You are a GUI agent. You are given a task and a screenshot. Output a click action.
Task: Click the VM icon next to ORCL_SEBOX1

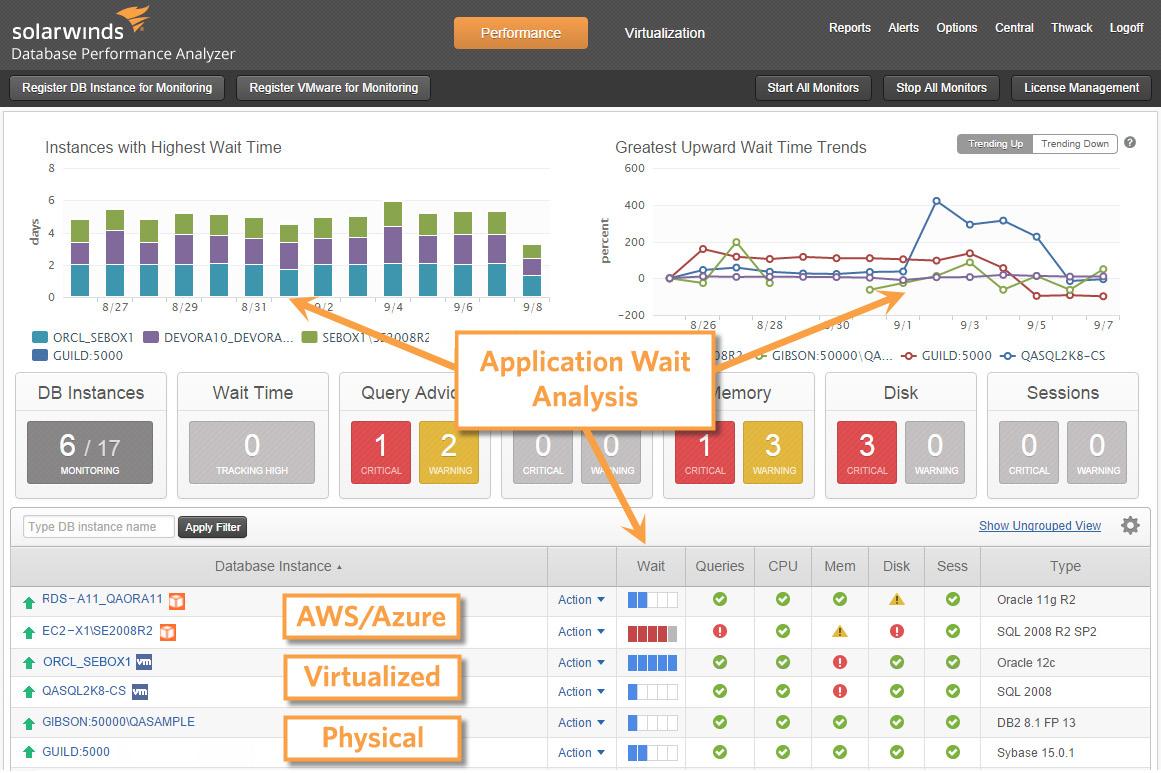click(143, 662)
